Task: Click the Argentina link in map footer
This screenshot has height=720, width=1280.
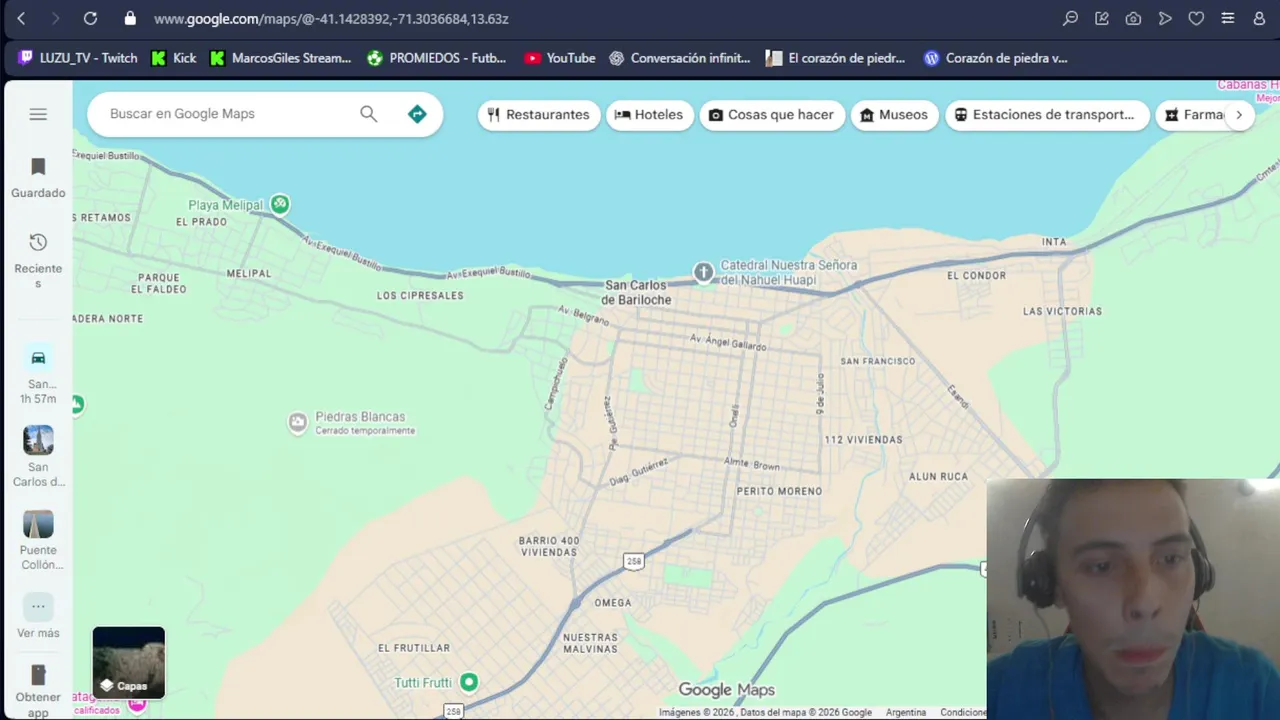Action: [905, 712]
